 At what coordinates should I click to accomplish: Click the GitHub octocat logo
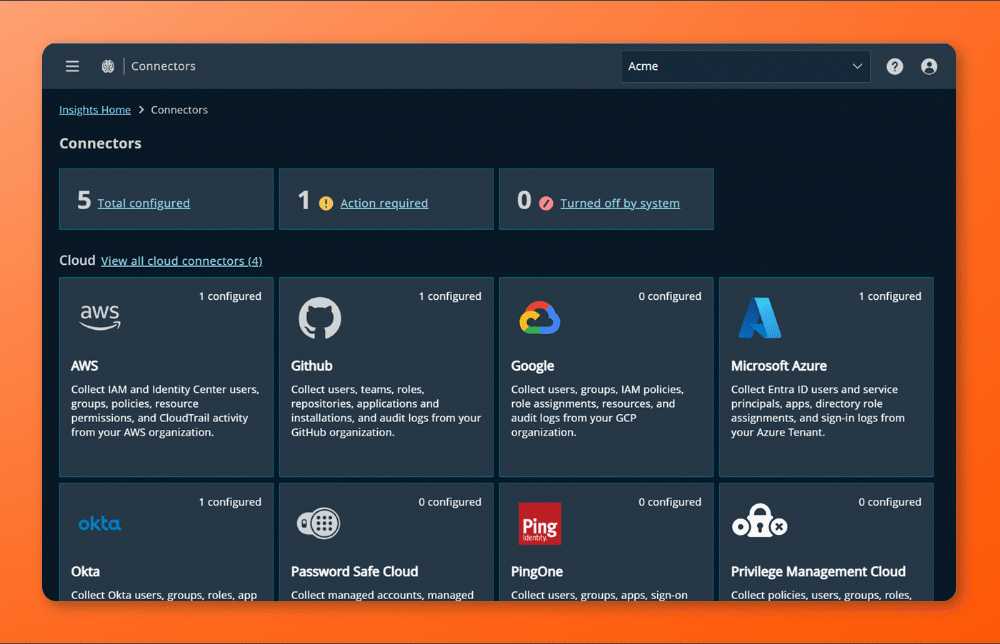(320, 318)
